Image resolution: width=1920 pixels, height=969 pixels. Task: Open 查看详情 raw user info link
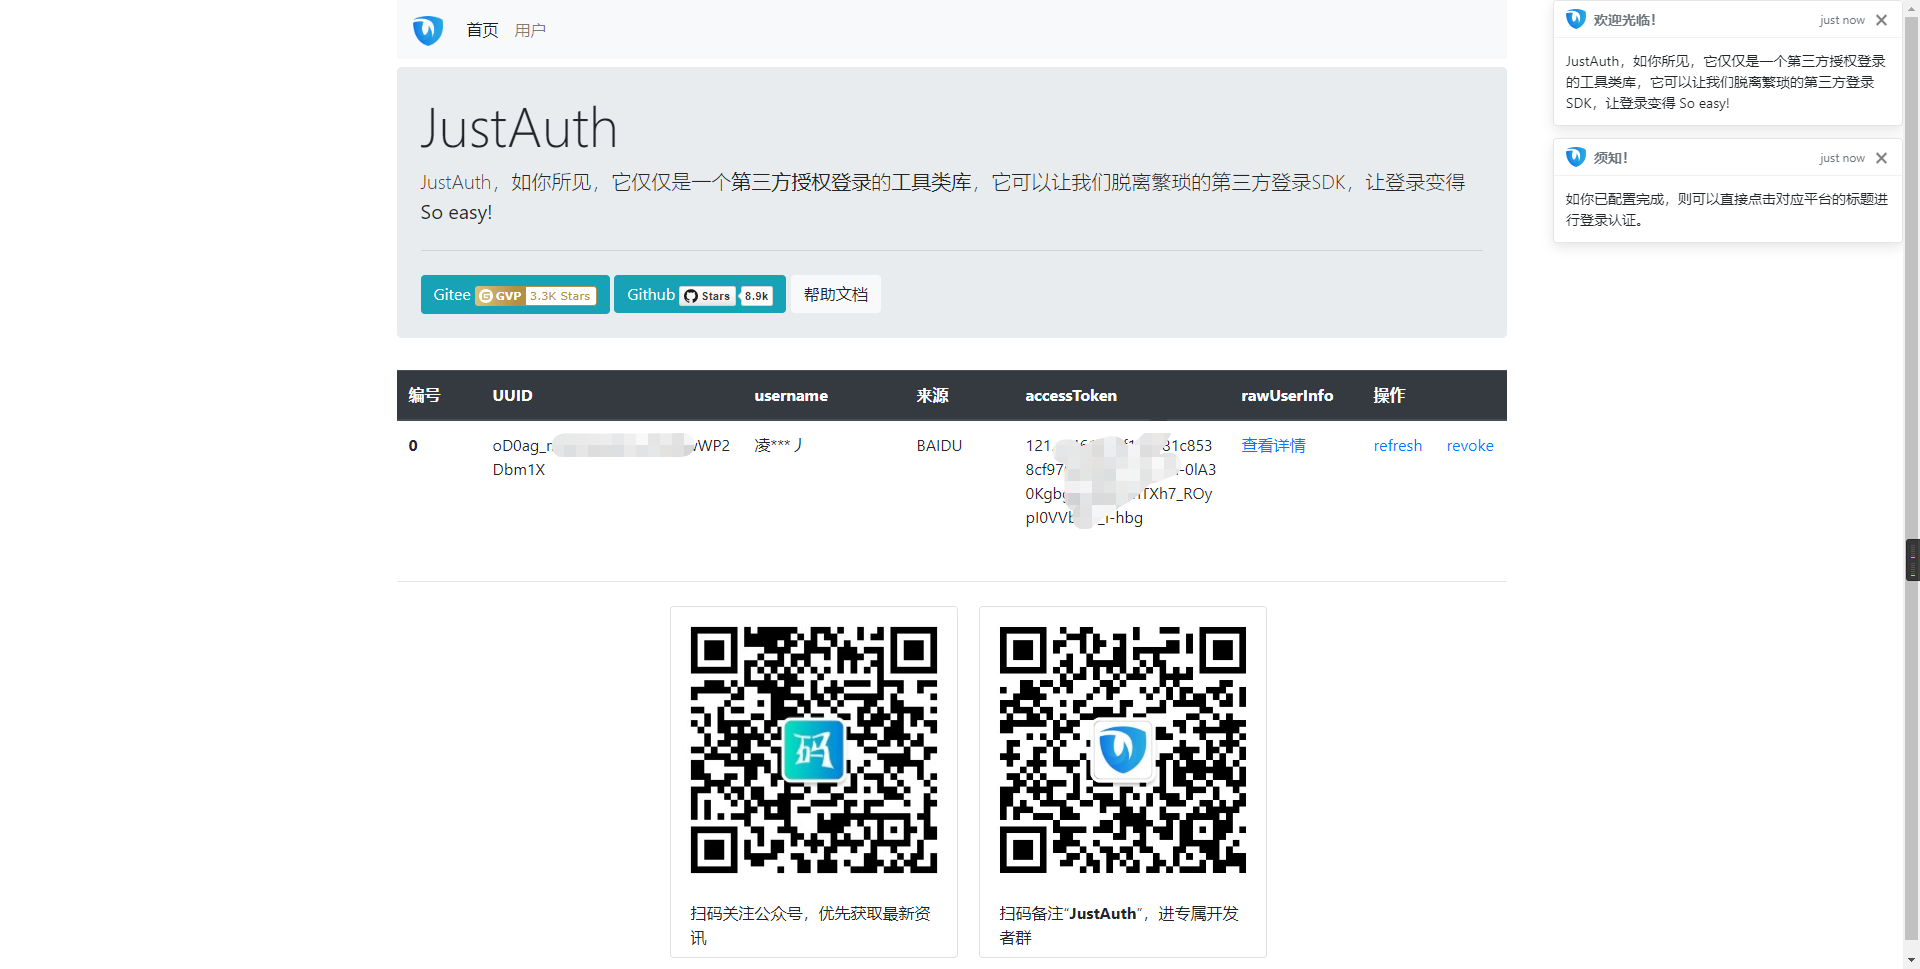pos(1273,445)
